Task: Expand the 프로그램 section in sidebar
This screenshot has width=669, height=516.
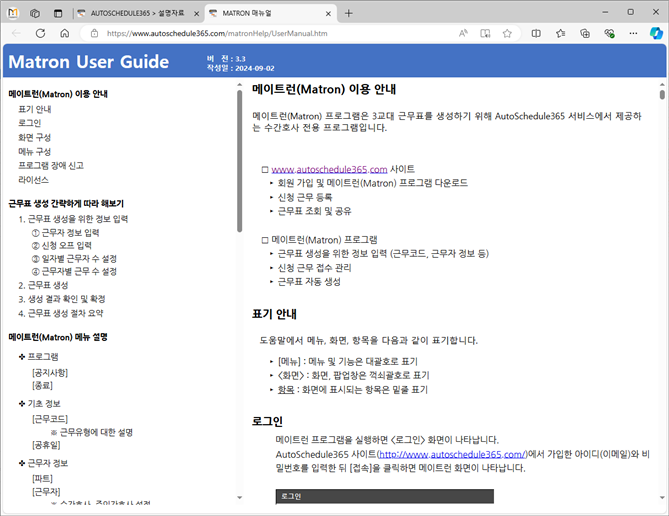Action: (22, 357)
